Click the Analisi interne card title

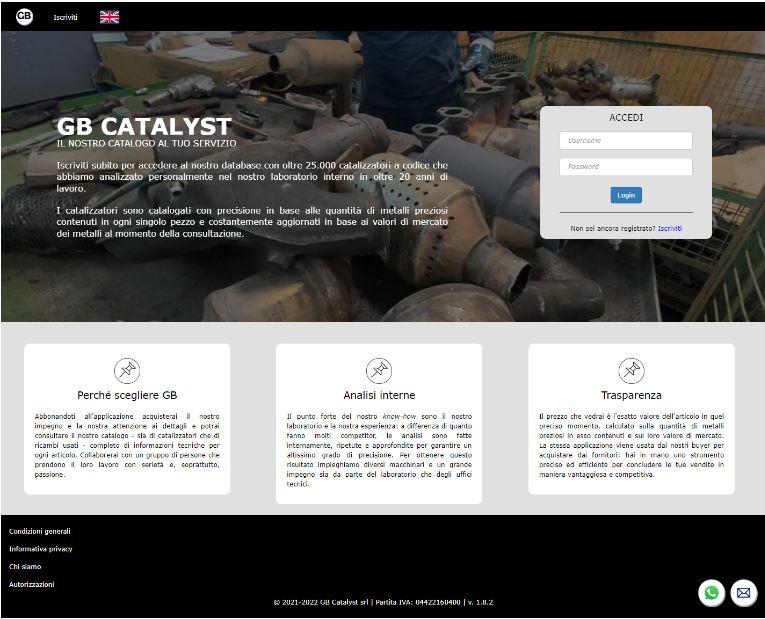379,395
